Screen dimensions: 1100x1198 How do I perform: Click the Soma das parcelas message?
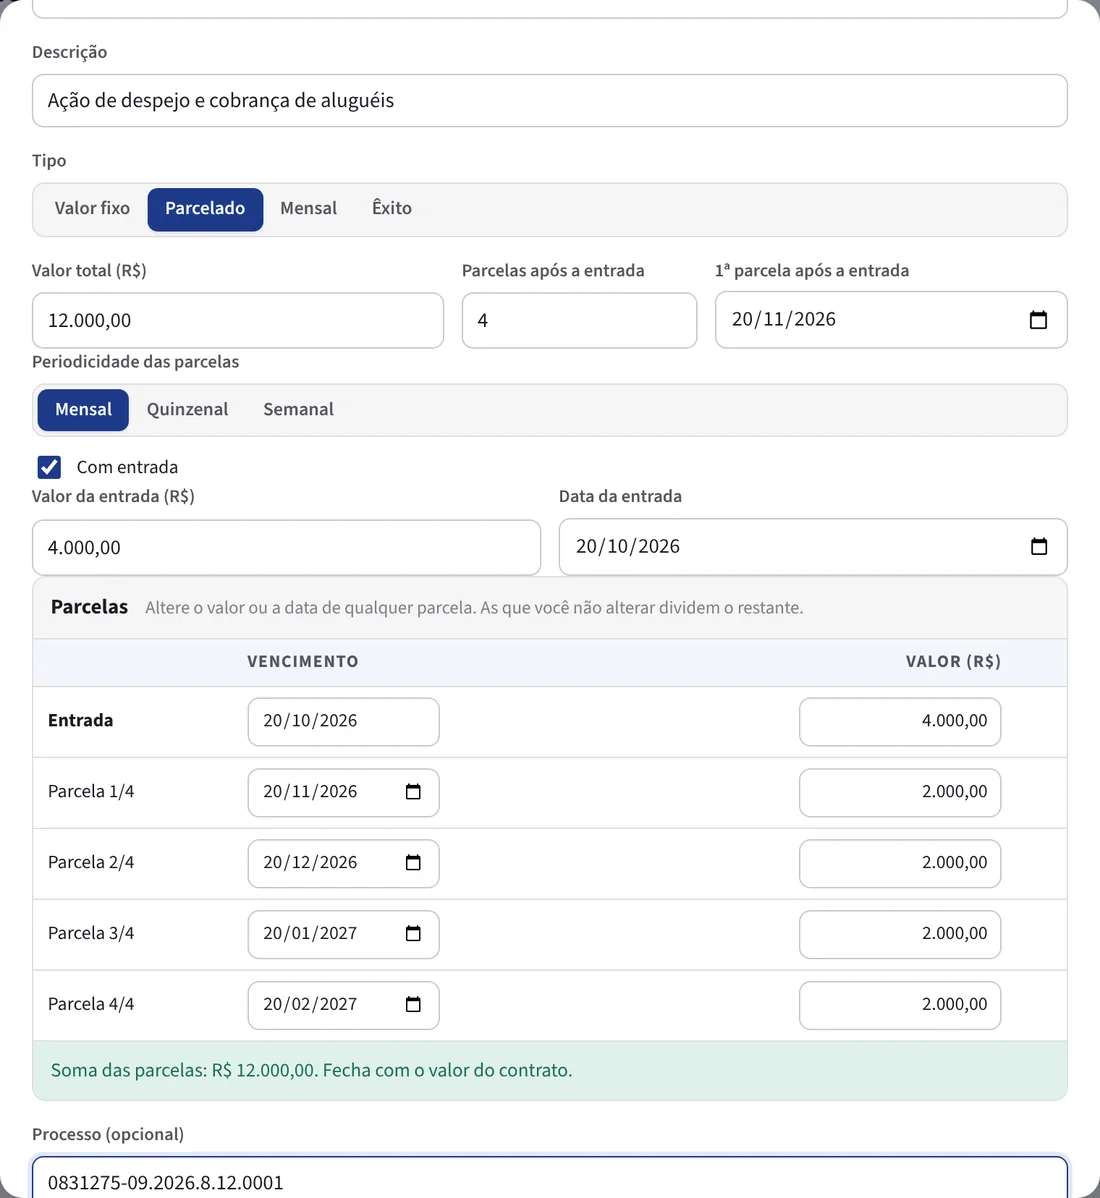click(312, 1070)
